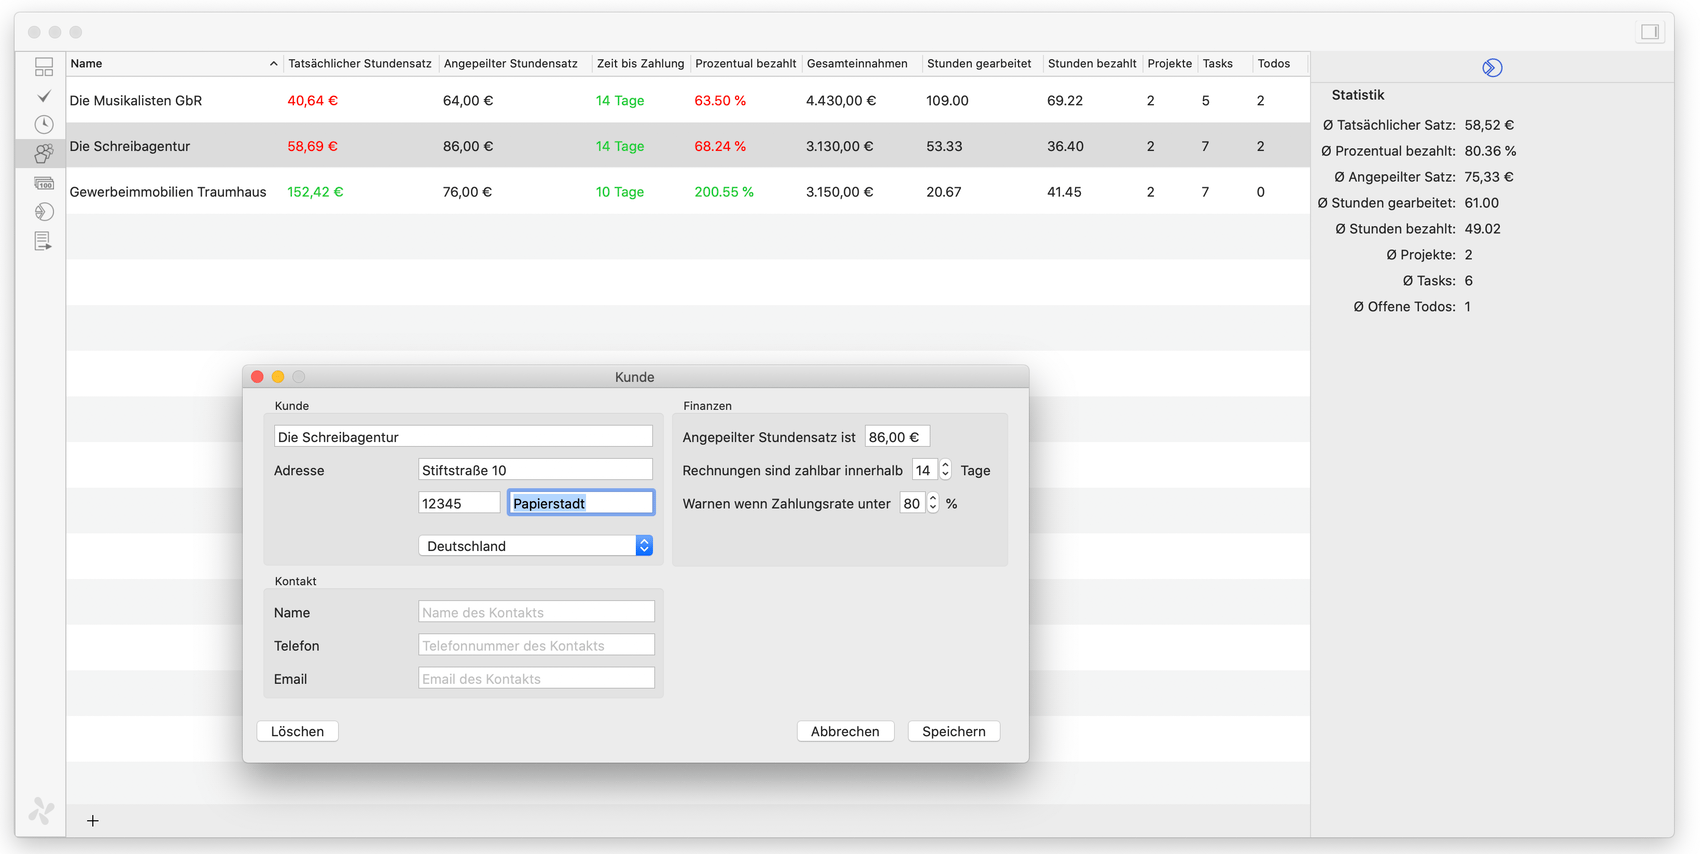
Task: Open the pie chart statistics sidebar icon
Action: click(44, 212)
